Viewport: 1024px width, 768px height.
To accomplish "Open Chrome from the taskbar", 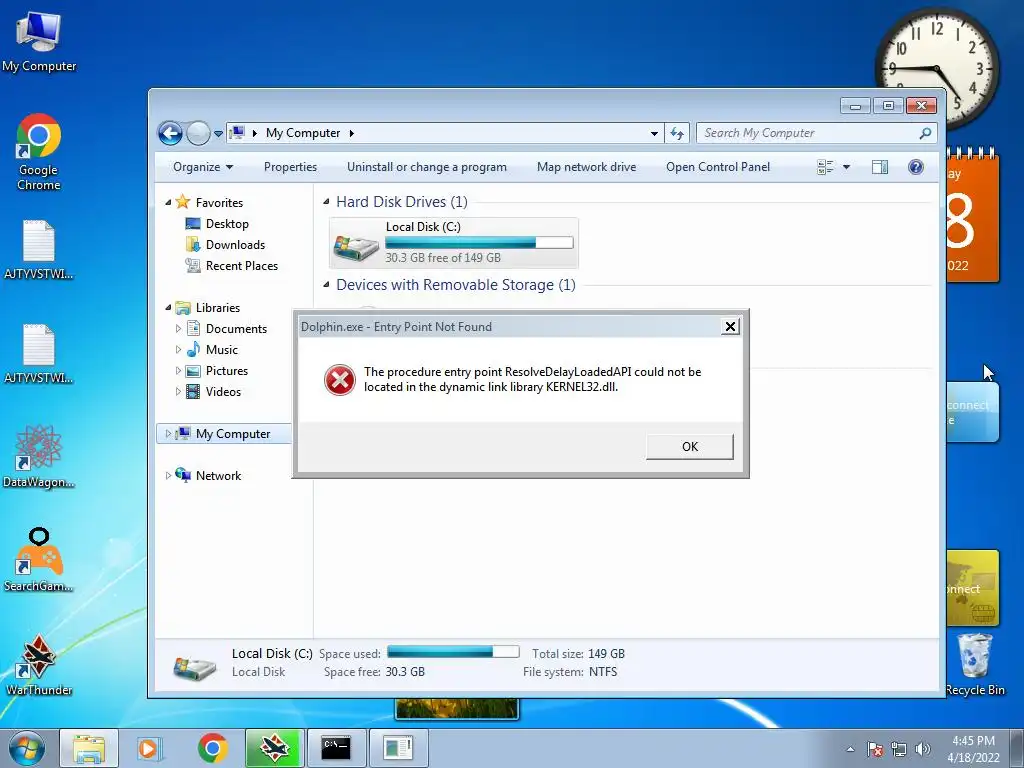I will pyautogui.click(x=212, y=748).
